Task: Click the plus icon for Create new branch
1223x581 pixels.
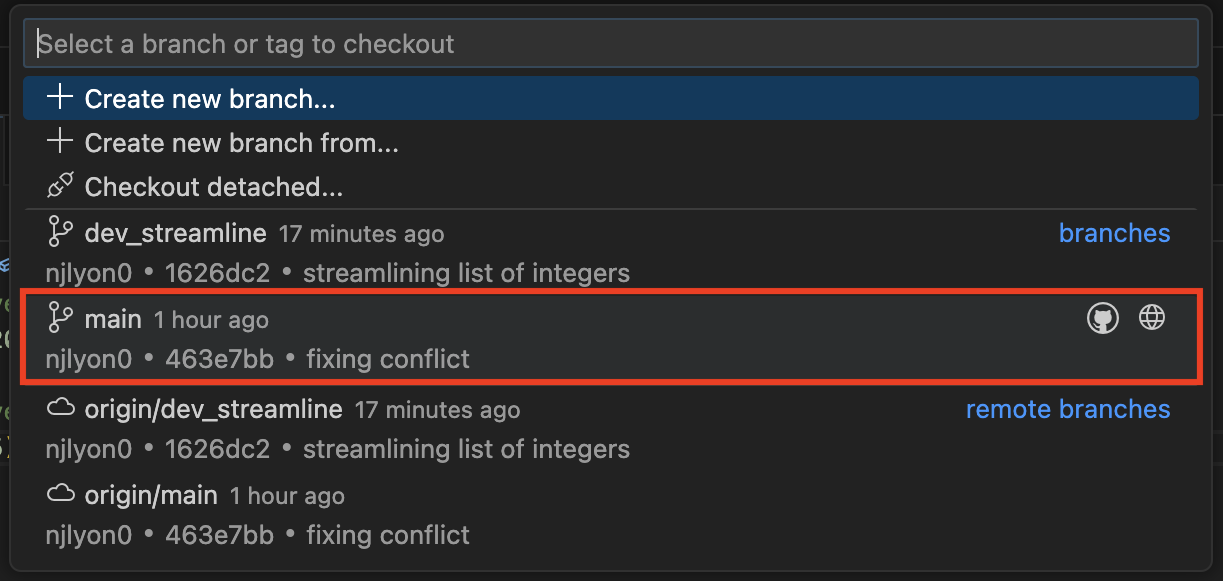Action: pyautogui.click(x=60, y=98)
